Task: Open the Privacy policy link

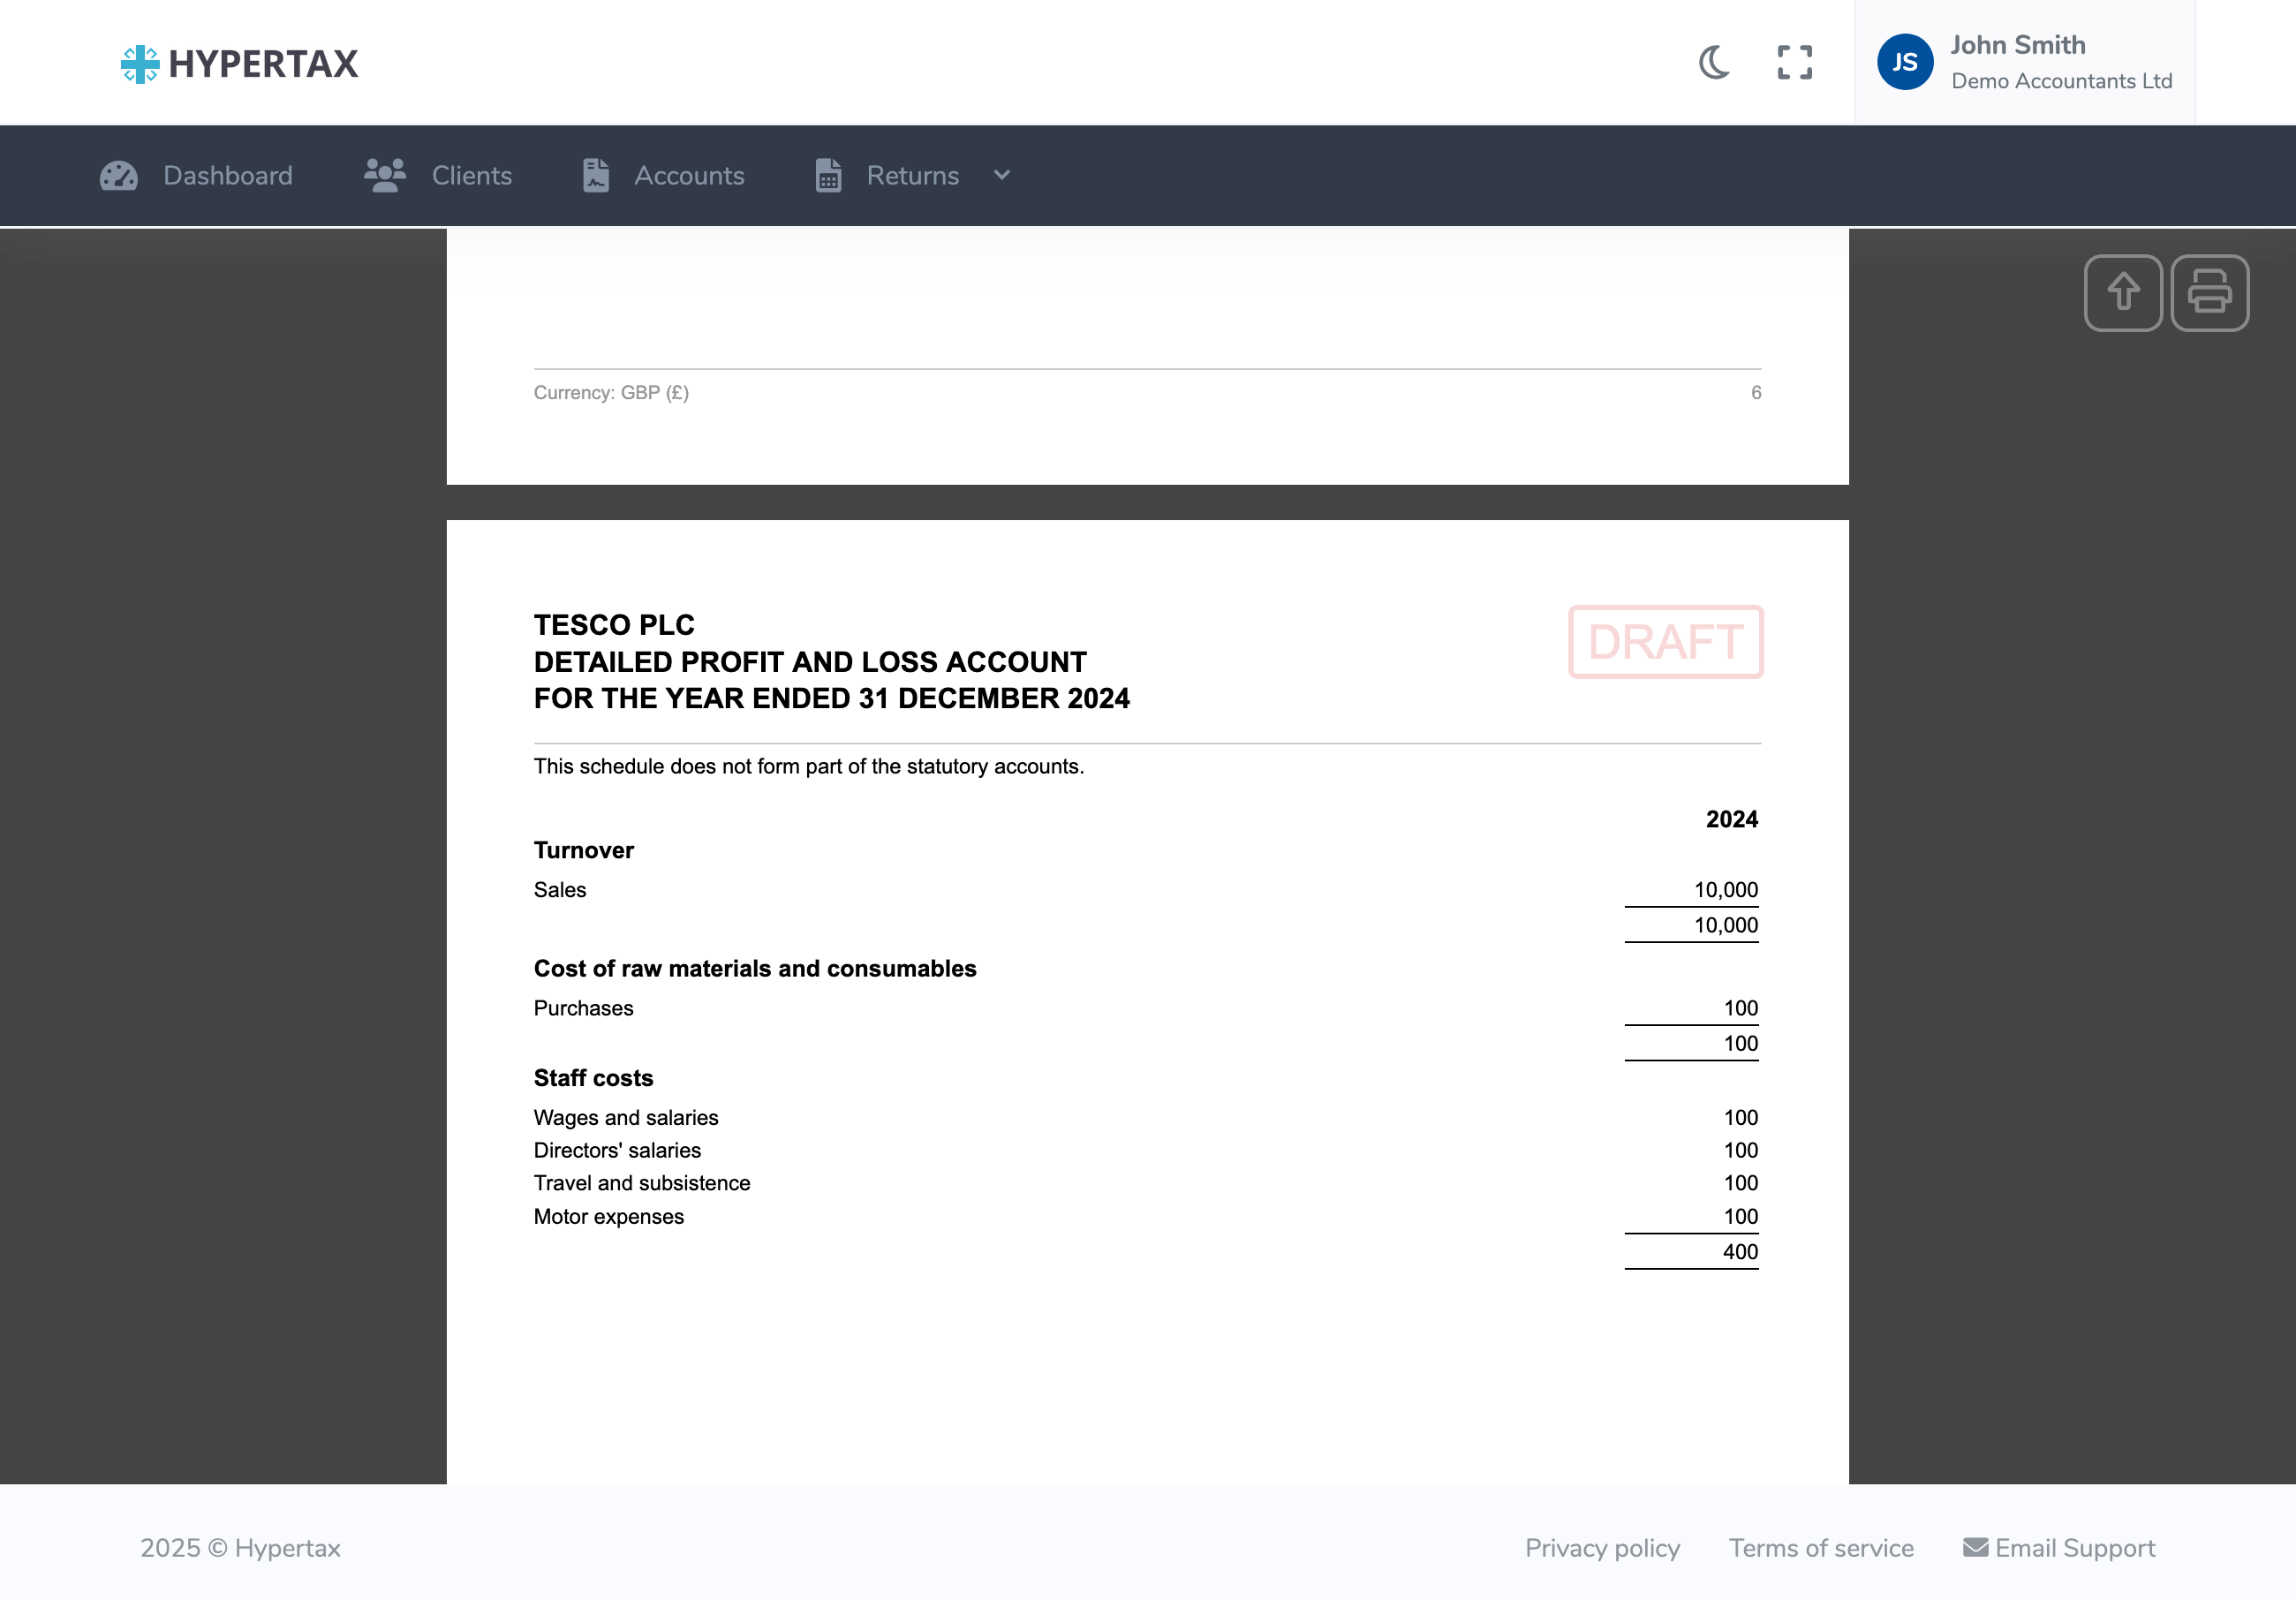Action: click(x=1602, y=1548)
